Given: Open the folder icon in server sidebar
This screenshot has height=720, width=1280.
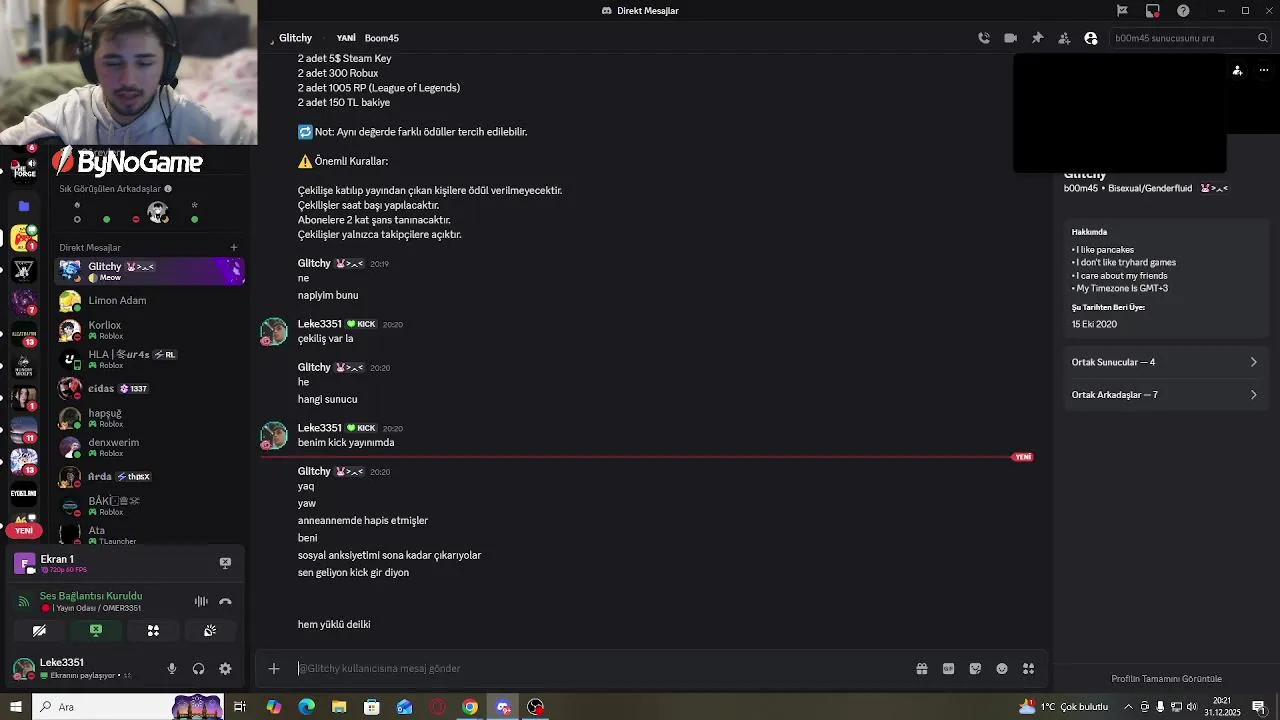Looking at the screenshot, I should pos(24,206).
